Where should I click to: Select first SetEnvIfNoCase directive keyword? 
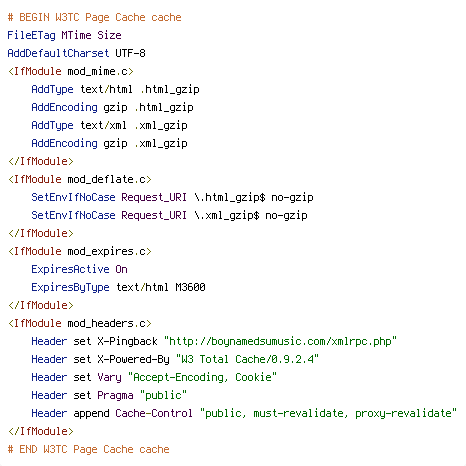(73, 197)
